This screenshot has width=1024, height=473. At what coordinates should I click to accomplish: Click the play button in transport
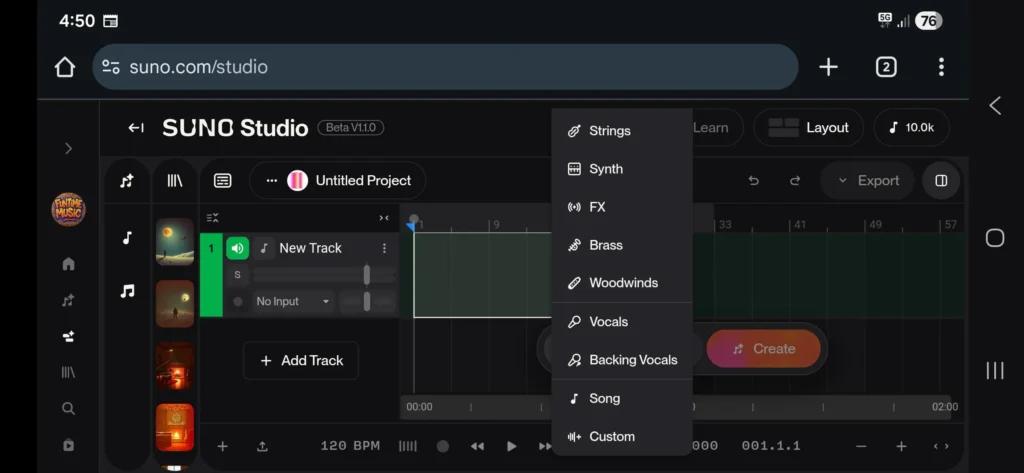tap(511, 446)
